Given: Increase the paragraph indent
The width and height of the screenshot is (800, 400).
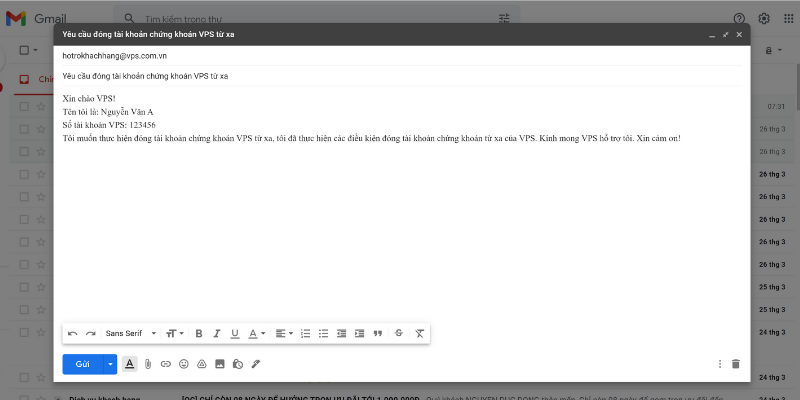Looking at the screenshot, I should pos(360,334).
